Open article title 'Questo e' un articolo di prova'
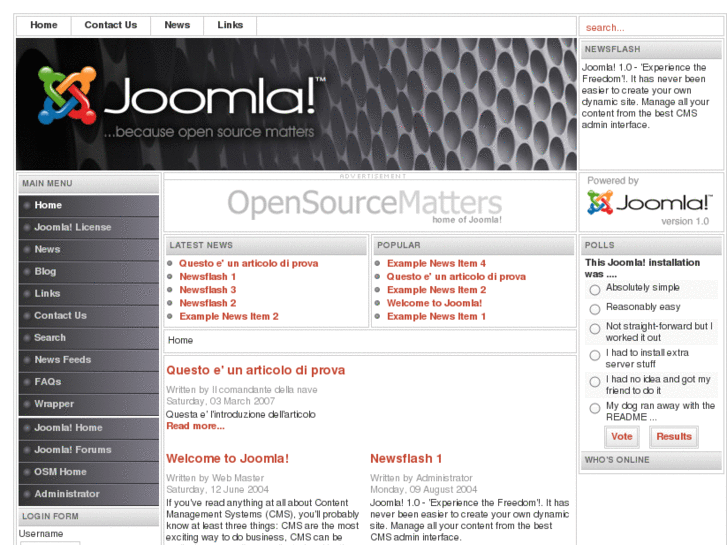The height and width of the screenshot is (545, 727). (255, 370)
